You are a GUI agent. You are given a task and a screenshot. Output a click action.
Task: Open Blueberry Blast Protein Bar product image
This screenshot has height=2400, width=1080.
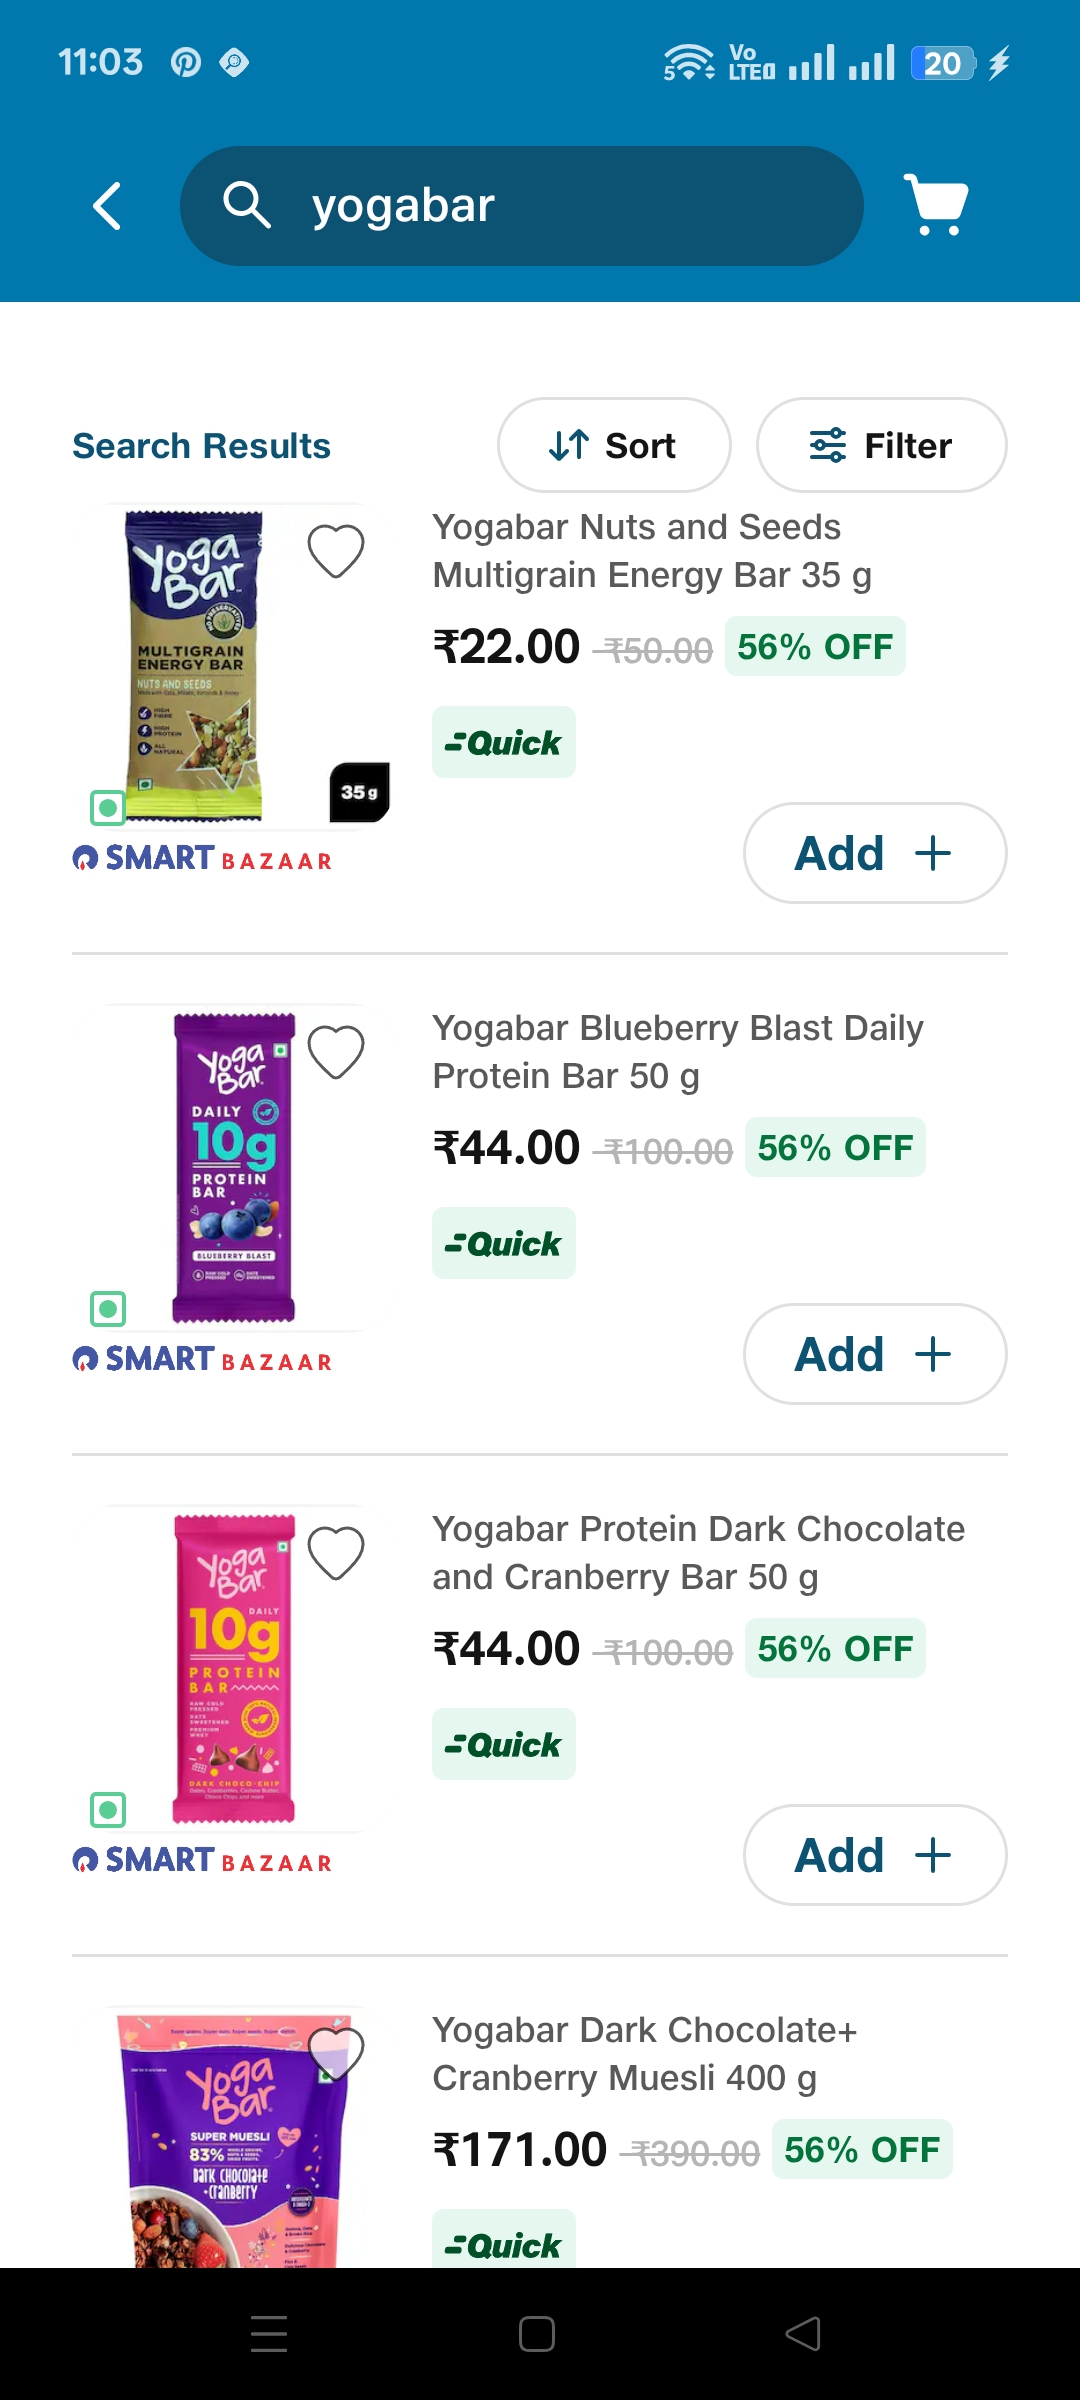click(x=234, y=1168)
